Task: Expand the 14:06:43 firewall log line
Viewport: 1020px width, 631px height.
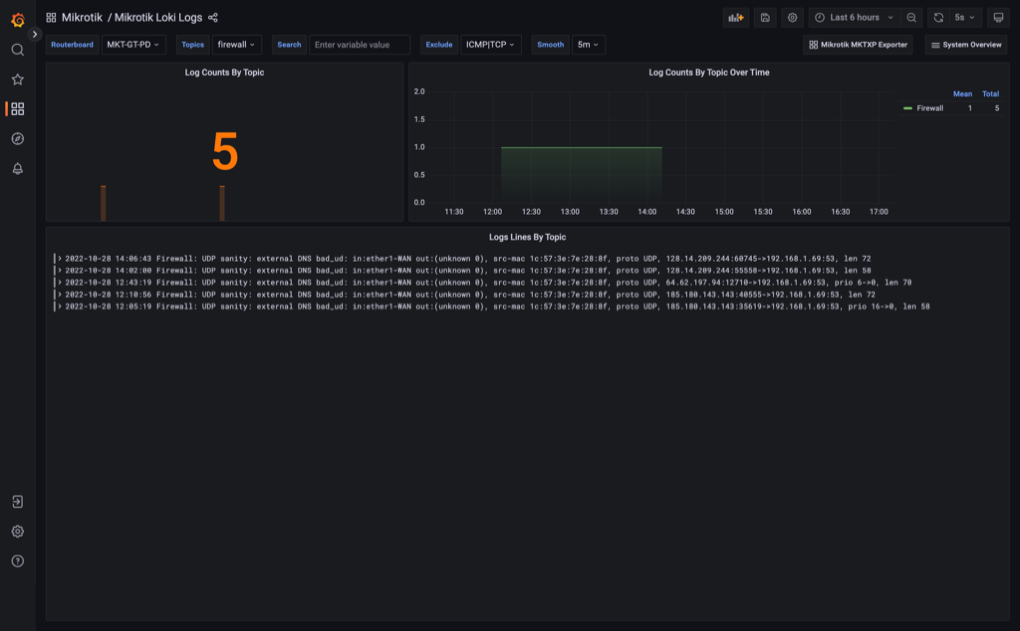Action: coord(60,259)
